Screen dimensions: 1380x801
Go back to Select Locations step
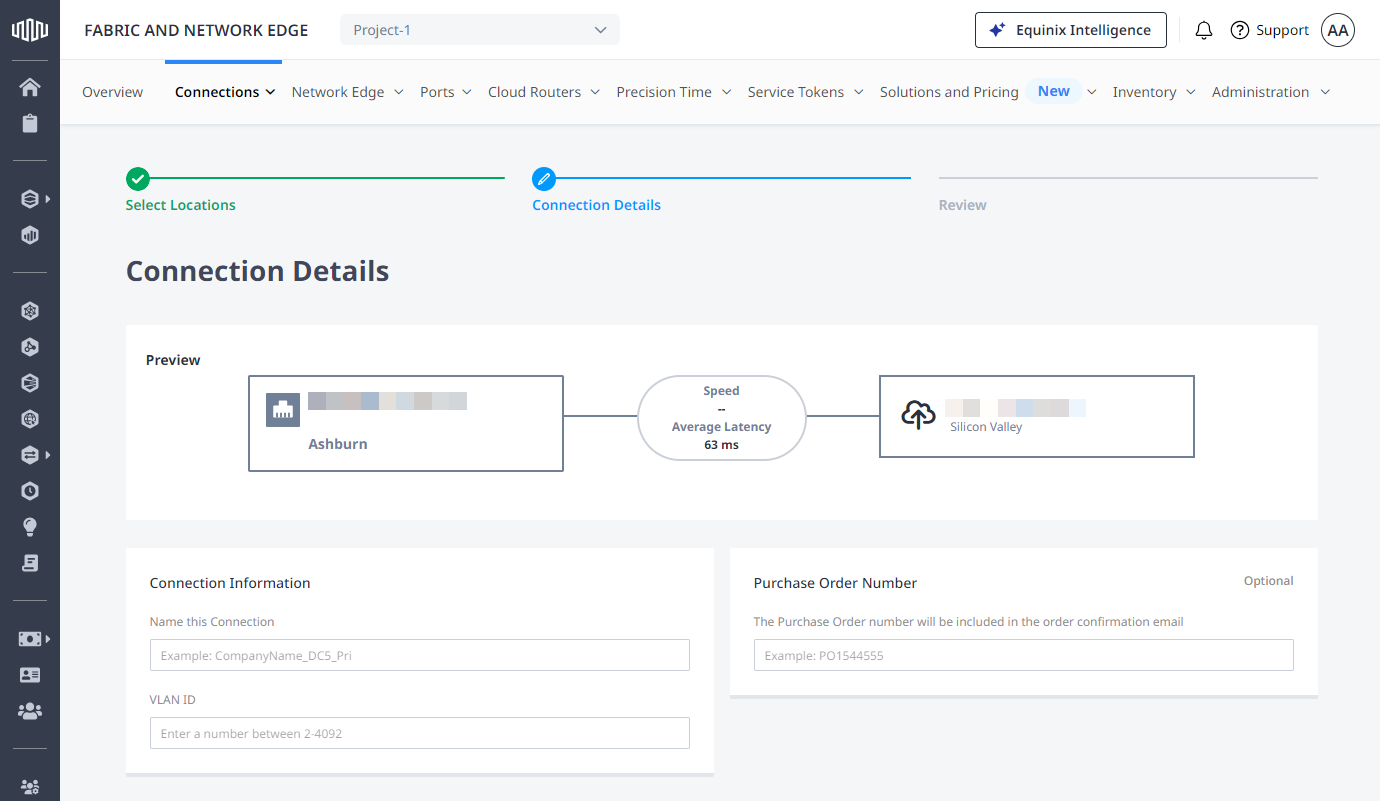(181, 205)
